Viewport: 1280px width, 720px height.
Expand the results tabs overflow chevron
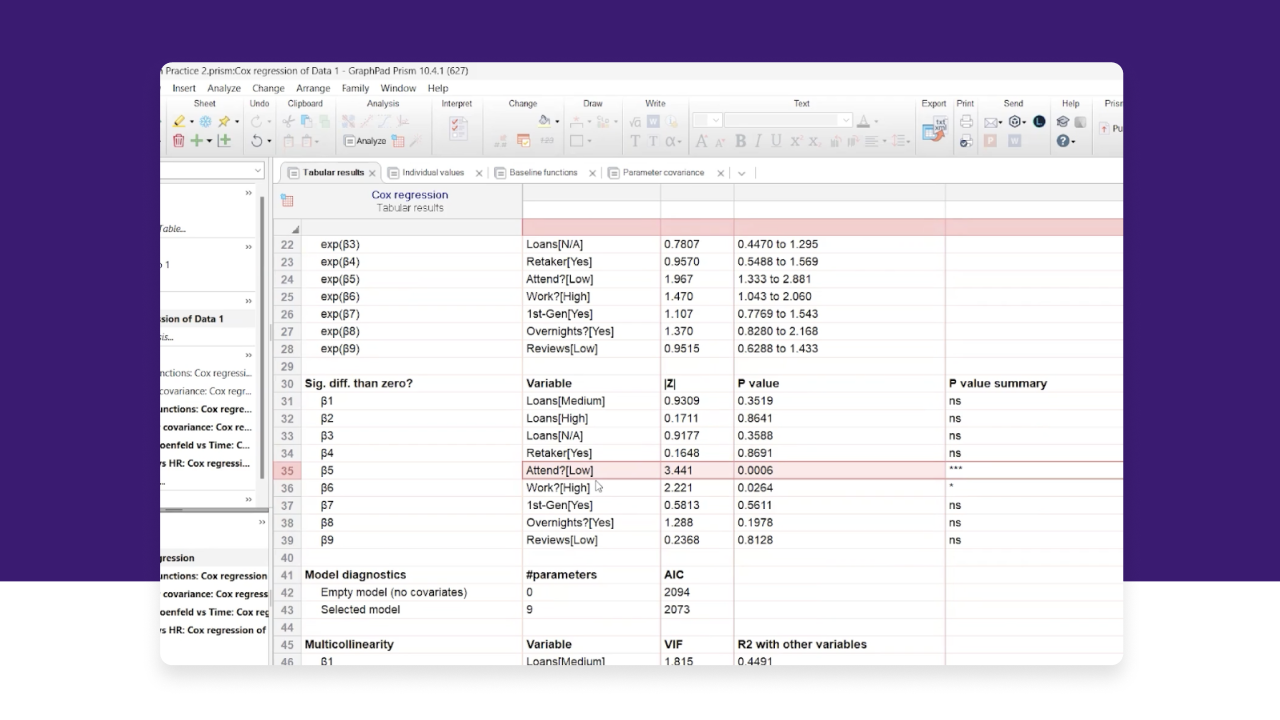pos(742,173)
